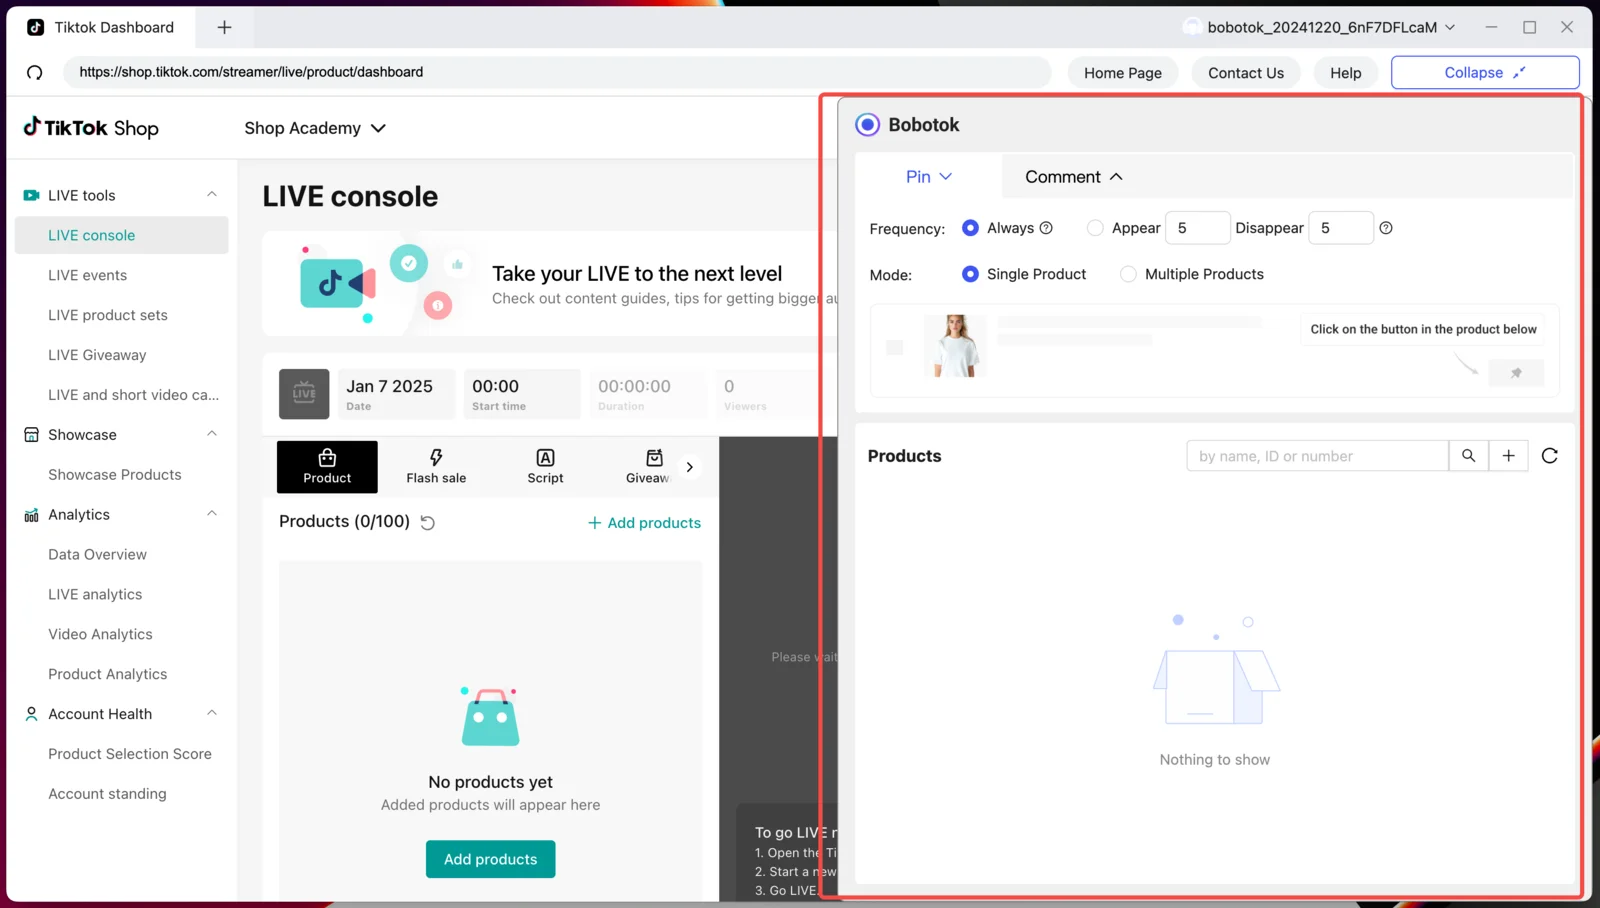Click the Home Page button
The width and height of the screenshot is (1600, 908).
tap(1123, 73)
